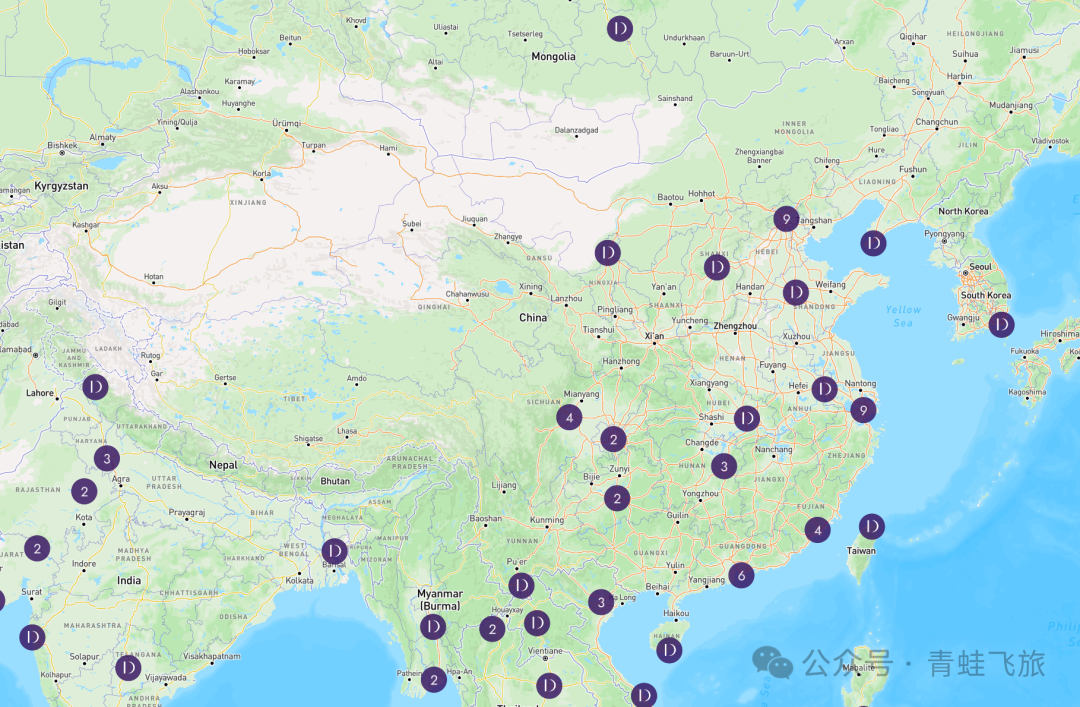Select the Harbin city label
This screenshot has height=707, width=1080.
(x=959, y=76)
